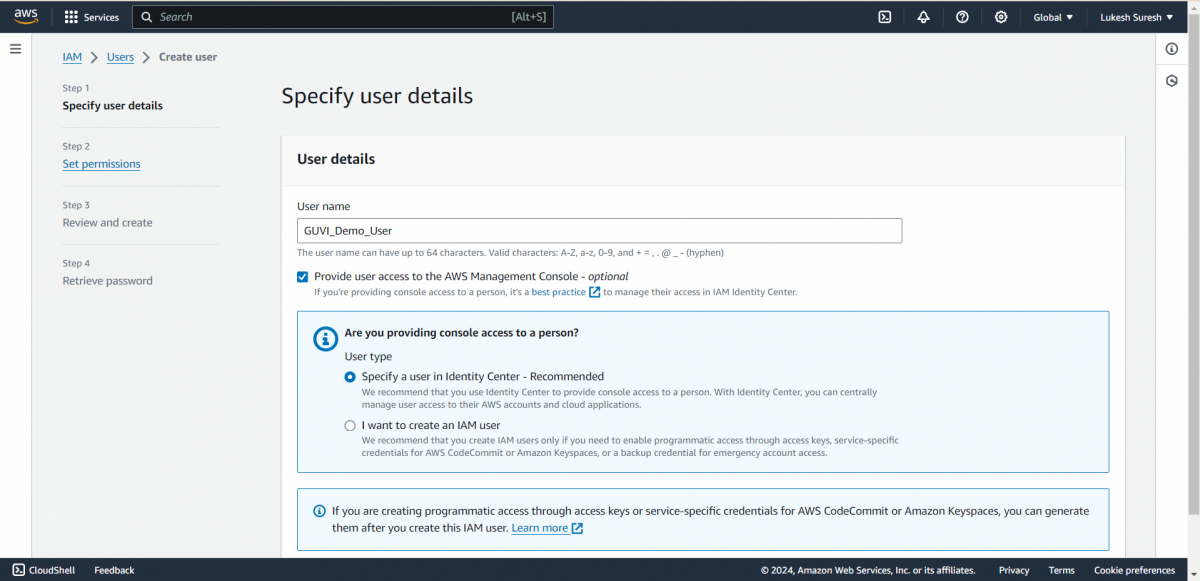Select Specify a user in Identity Center
1200x581 pixels.
point(350,377)
